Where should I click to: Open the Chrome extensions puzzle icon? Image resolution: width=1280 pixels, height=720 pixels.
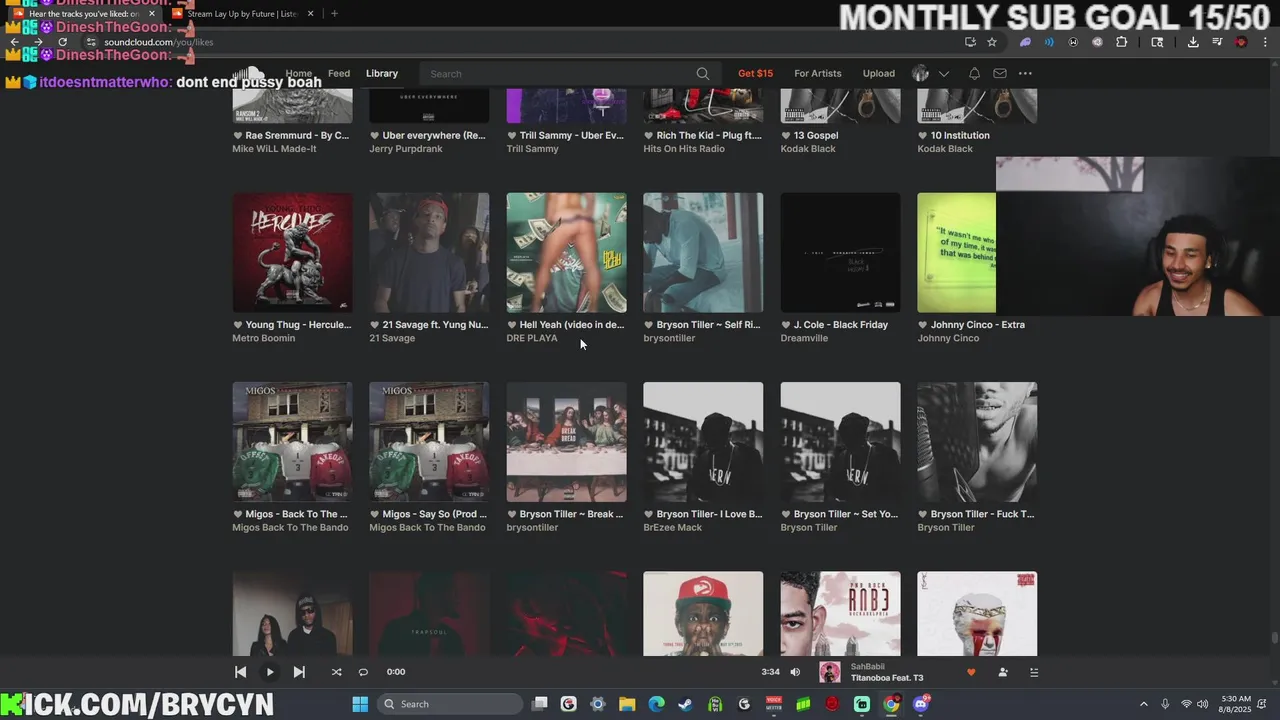(x=1121, y=42)
